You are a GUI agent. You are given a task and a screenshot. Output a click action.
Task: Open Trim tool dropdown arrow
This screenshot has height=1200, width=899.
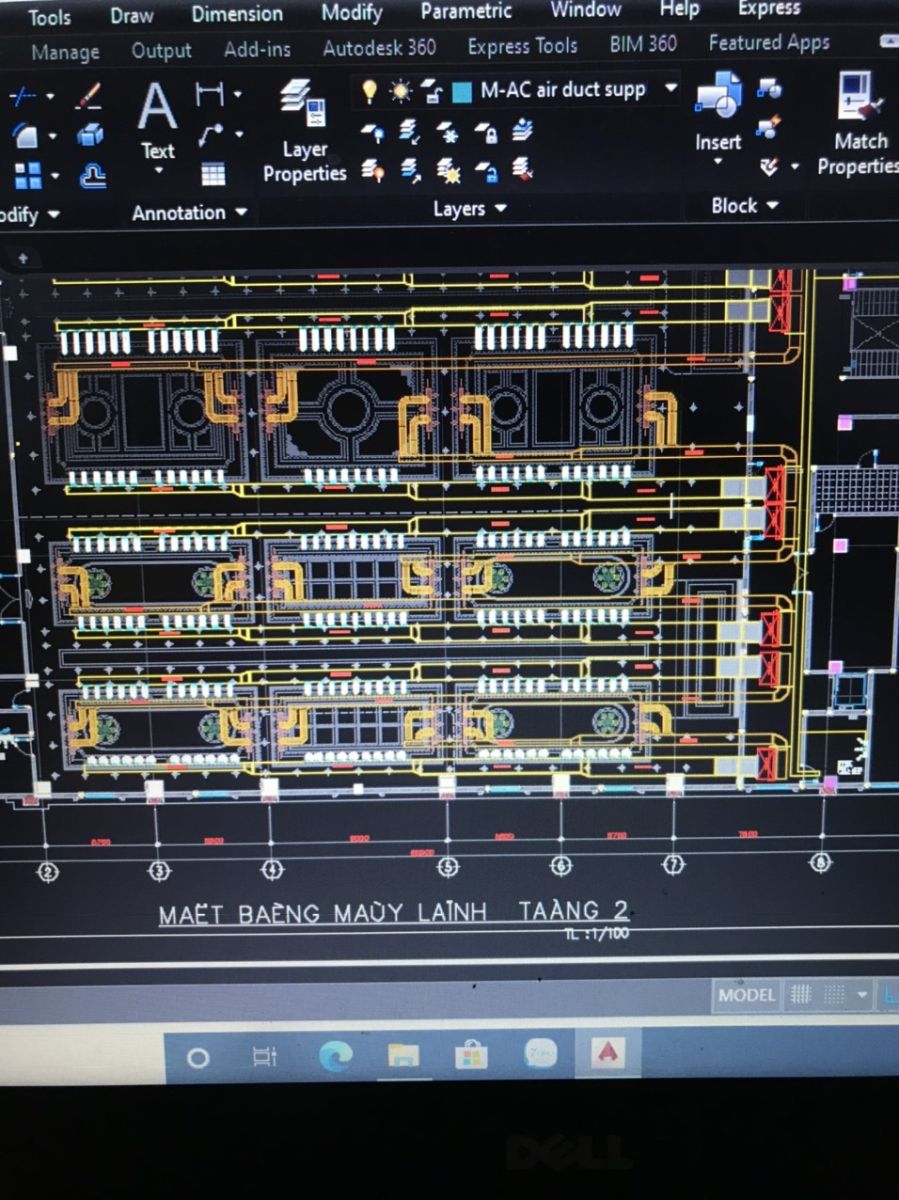(x=51, y=98)
